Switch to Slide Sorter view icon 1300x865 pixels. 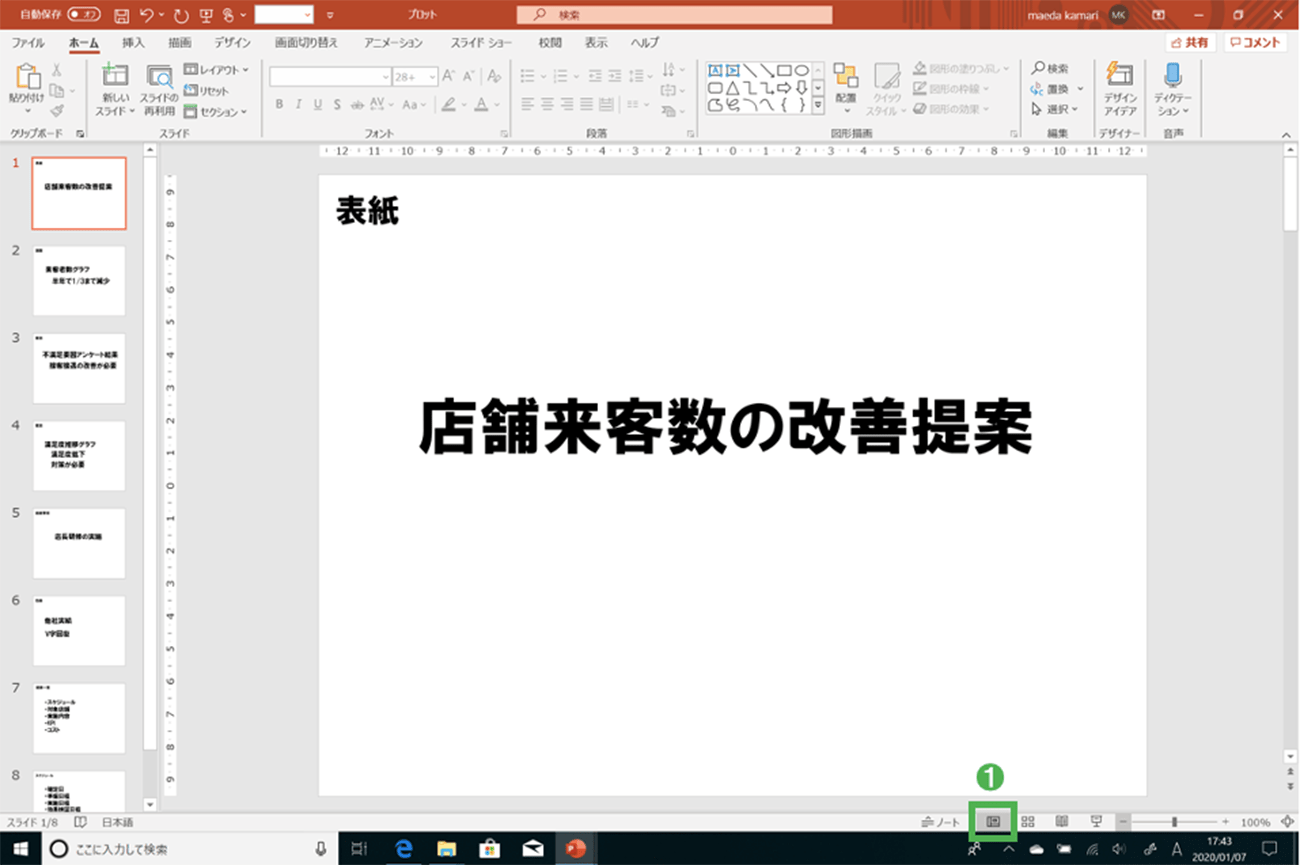coord(1028,822)
